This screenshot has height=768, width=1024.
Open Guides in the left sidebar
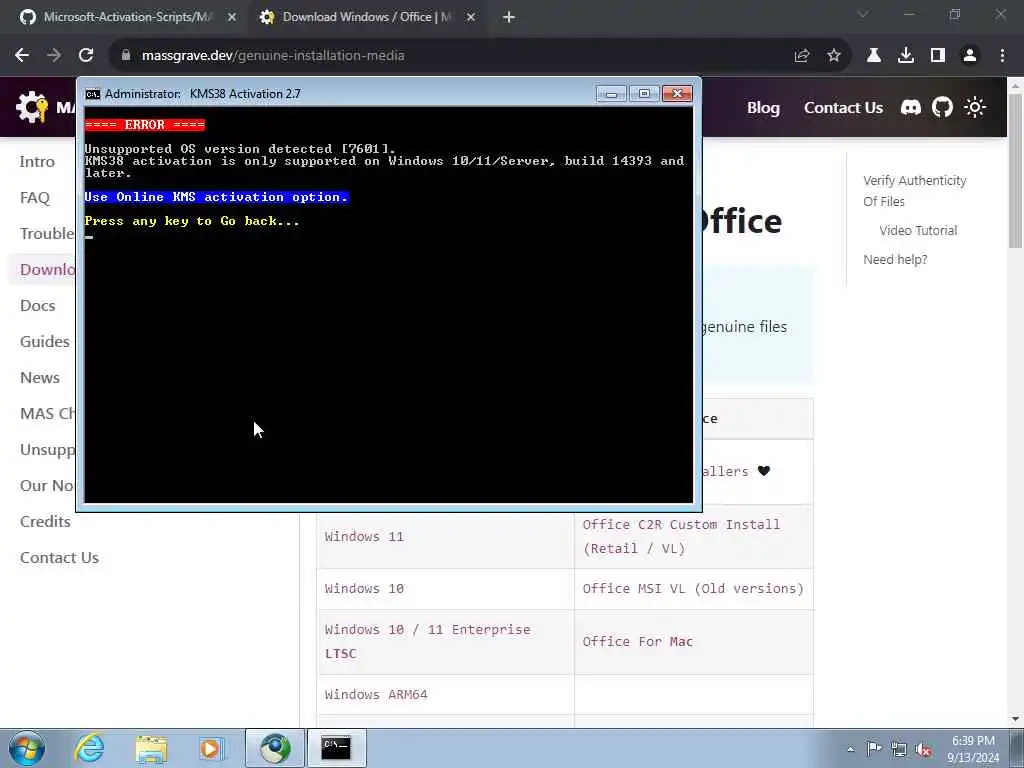pos(44,342)
